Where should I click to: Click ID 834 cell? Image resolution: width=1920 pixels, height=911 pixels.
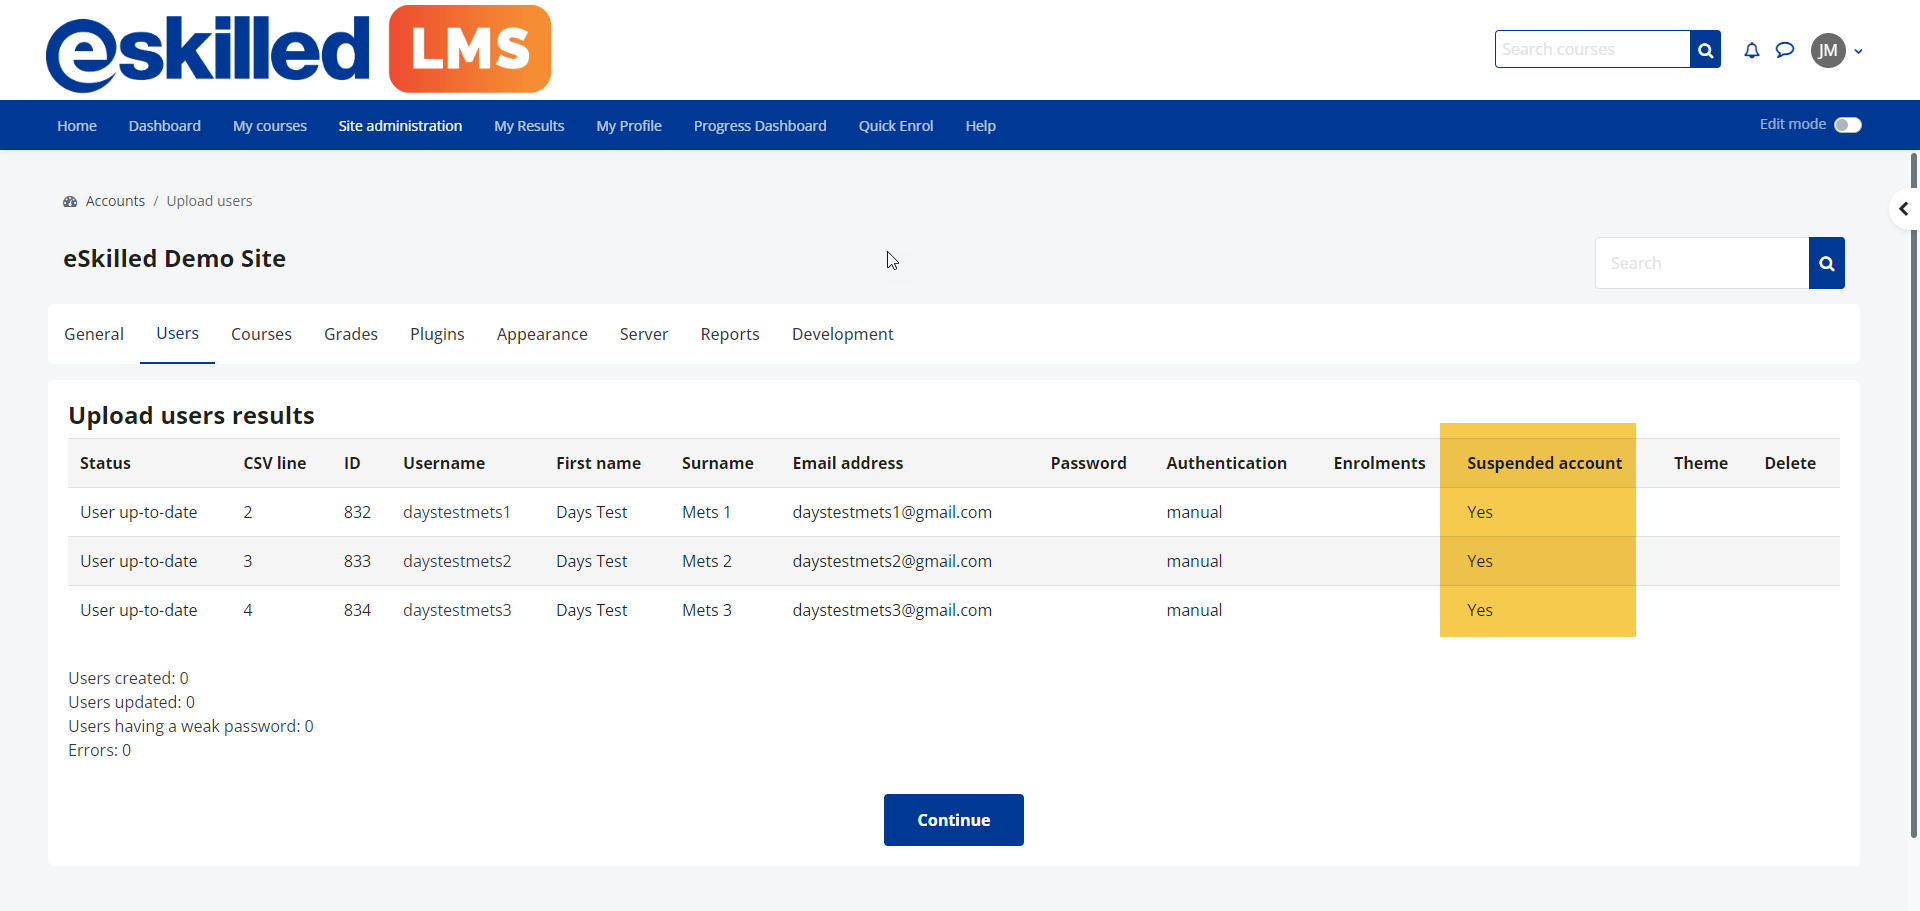click(x=357, y=610)
